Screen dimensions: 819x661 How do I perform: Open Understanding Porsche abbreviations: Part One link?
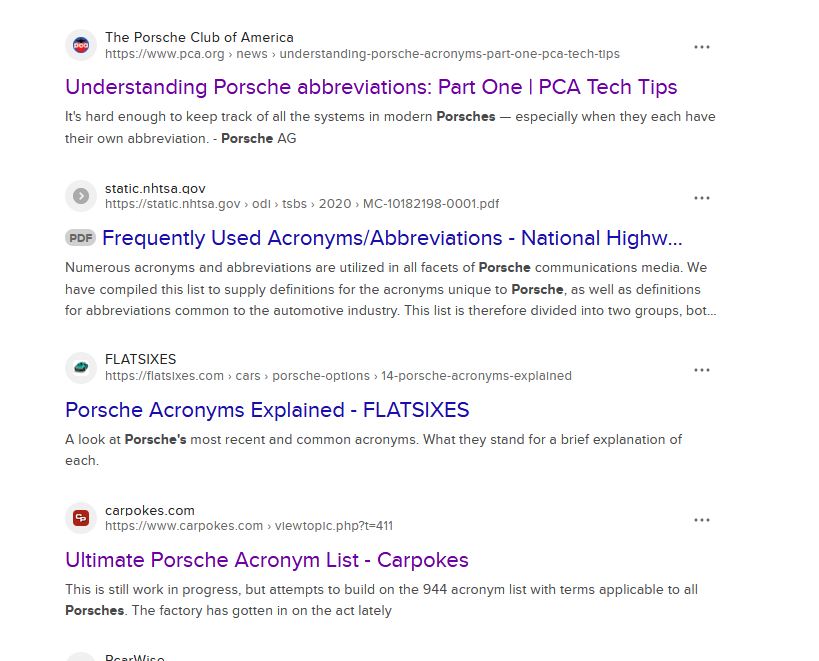pyautogui.click(x=371, y=87)
